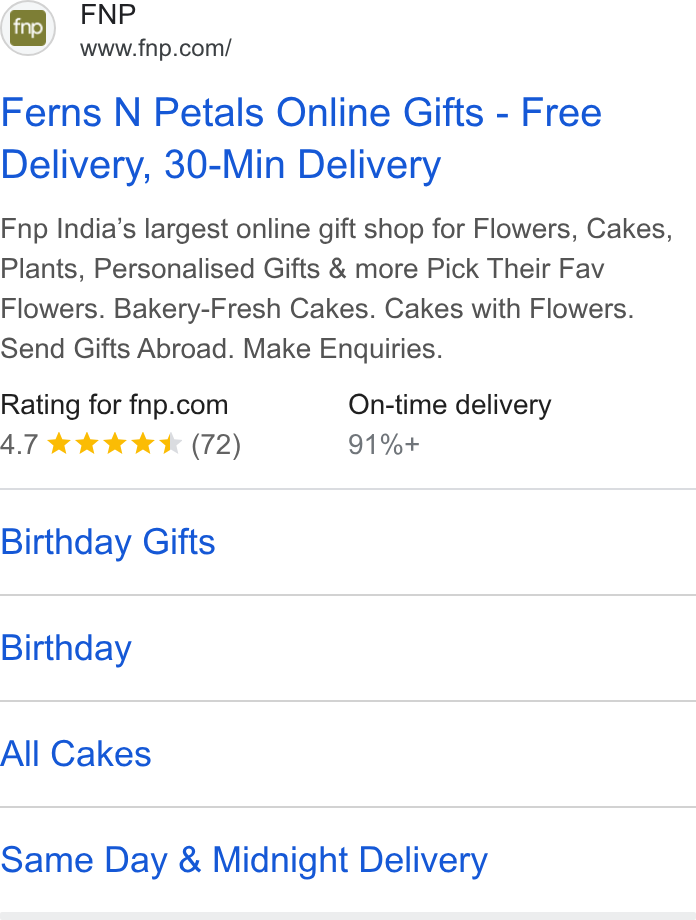Viewport: 696px width, 920px height.
Task: Open the Birthday Gifts sitelink
Action: [108, 542]
